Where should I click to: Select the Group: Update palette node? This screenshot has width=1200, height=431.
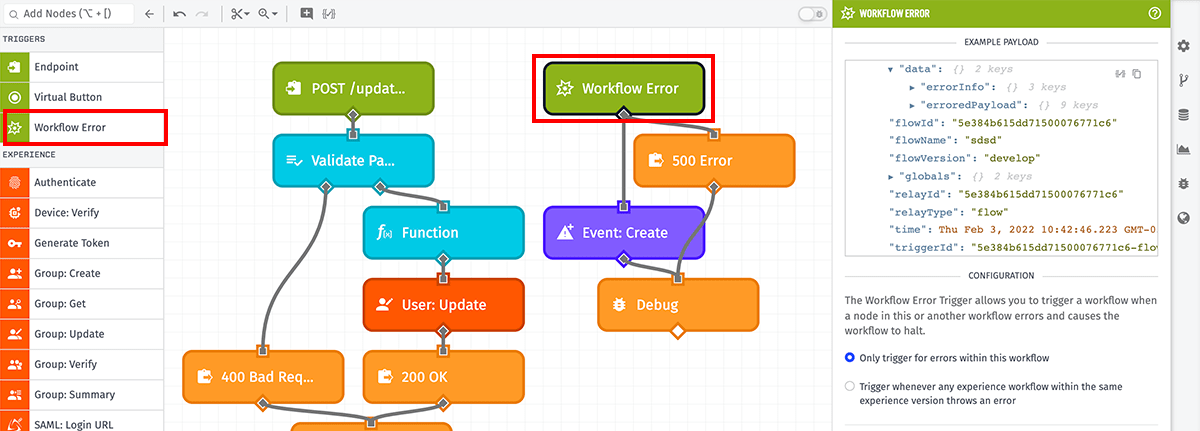(x=82, y=334)
